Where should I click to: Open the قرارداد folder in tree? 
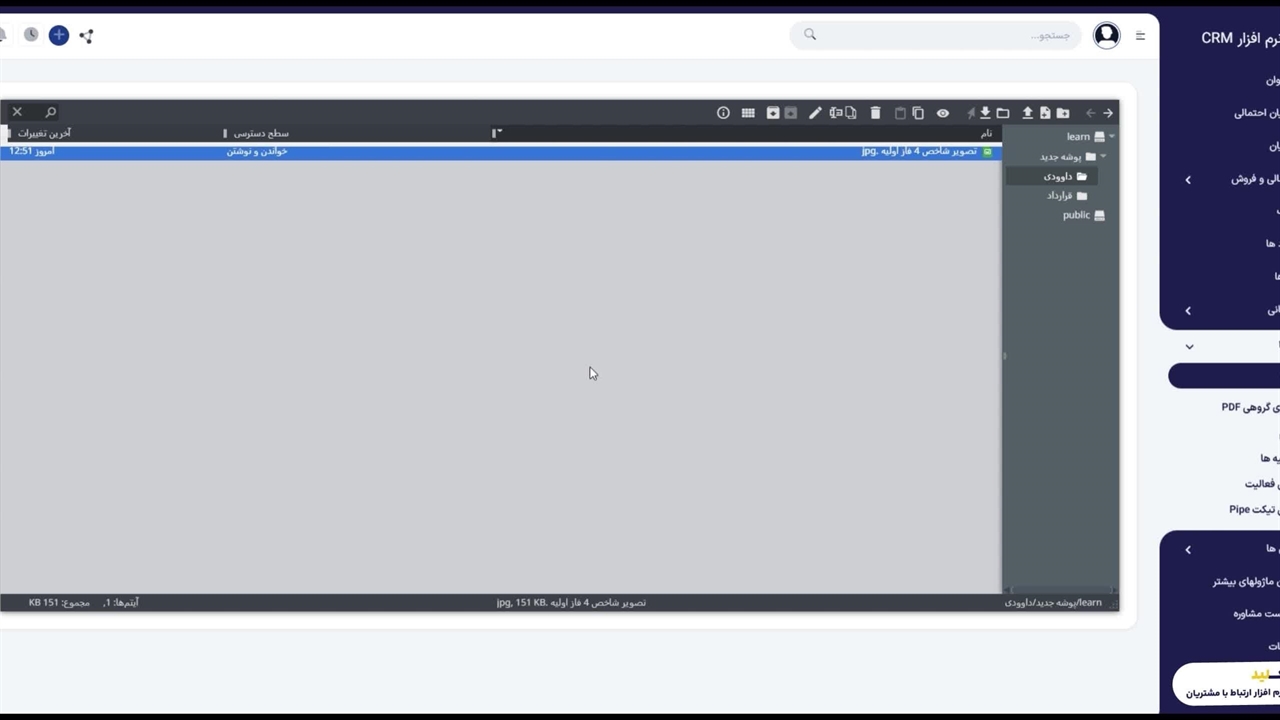click(1060, 196)
